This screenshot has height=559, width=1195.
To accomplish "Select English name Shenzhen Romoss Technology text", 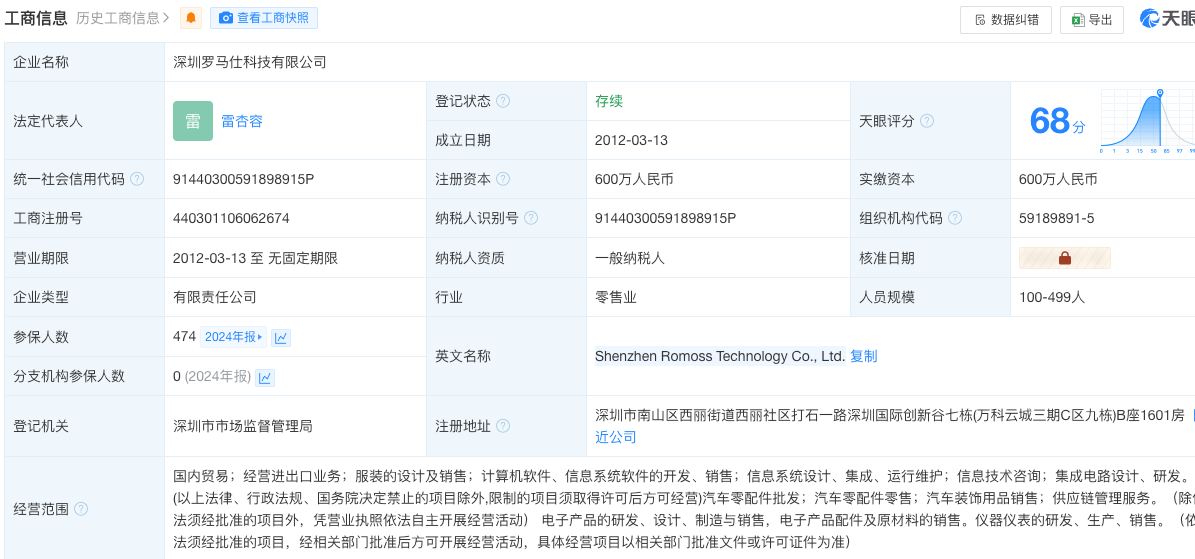I will (x=720, y=356).
